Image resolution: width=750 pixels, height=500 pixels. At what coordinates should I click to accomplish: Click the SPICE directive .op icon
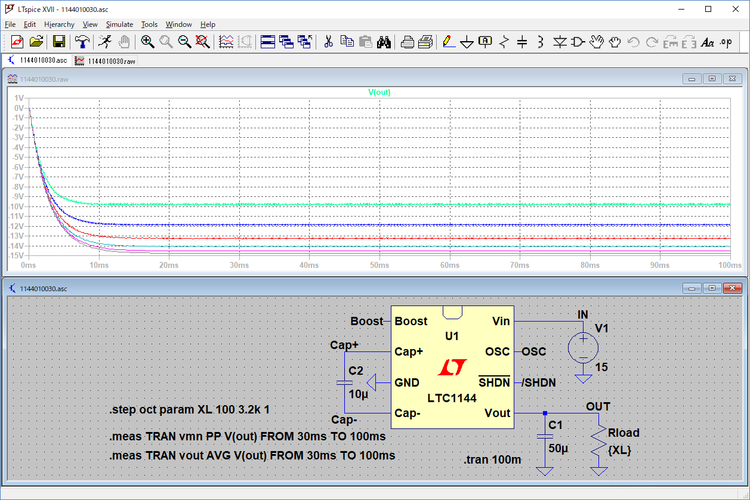tap(725, 42)
